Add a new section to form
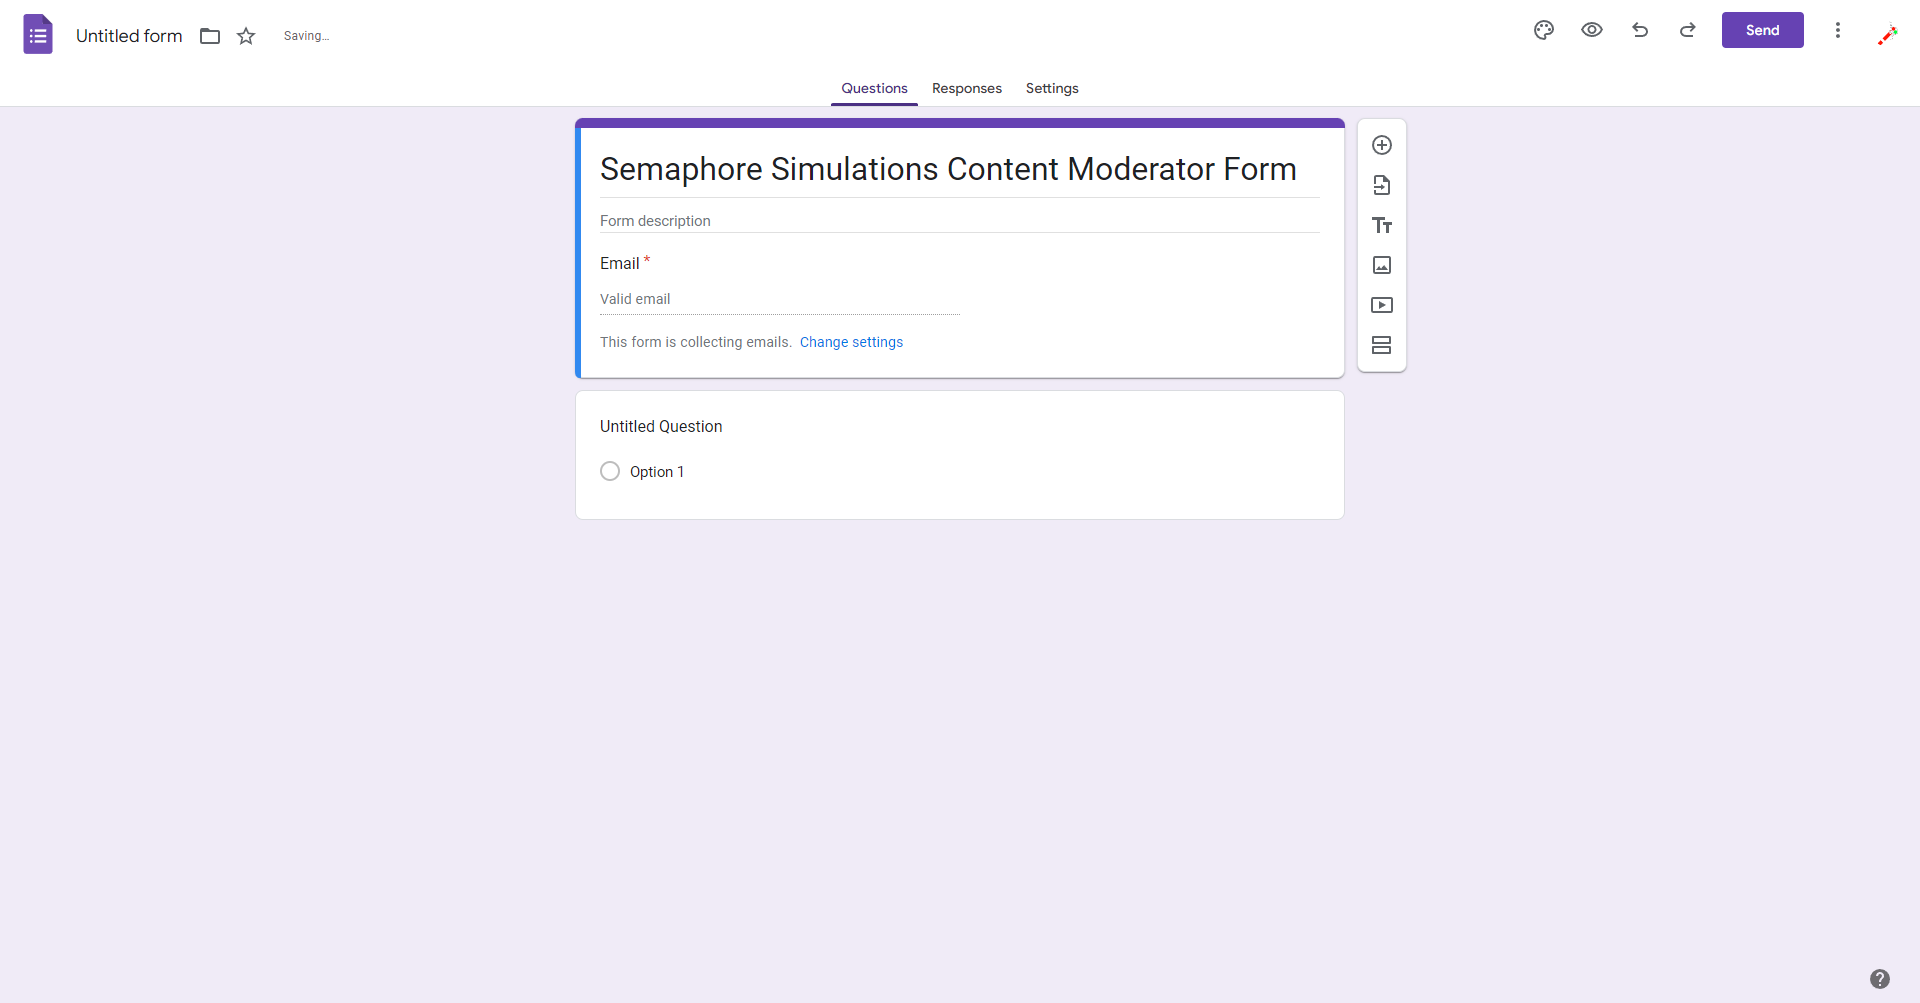 (x=1382, y=345)
